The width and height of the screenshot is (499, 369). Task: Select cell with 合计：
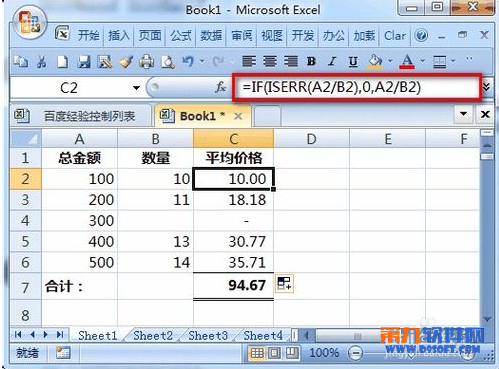[x=79, y=286]
